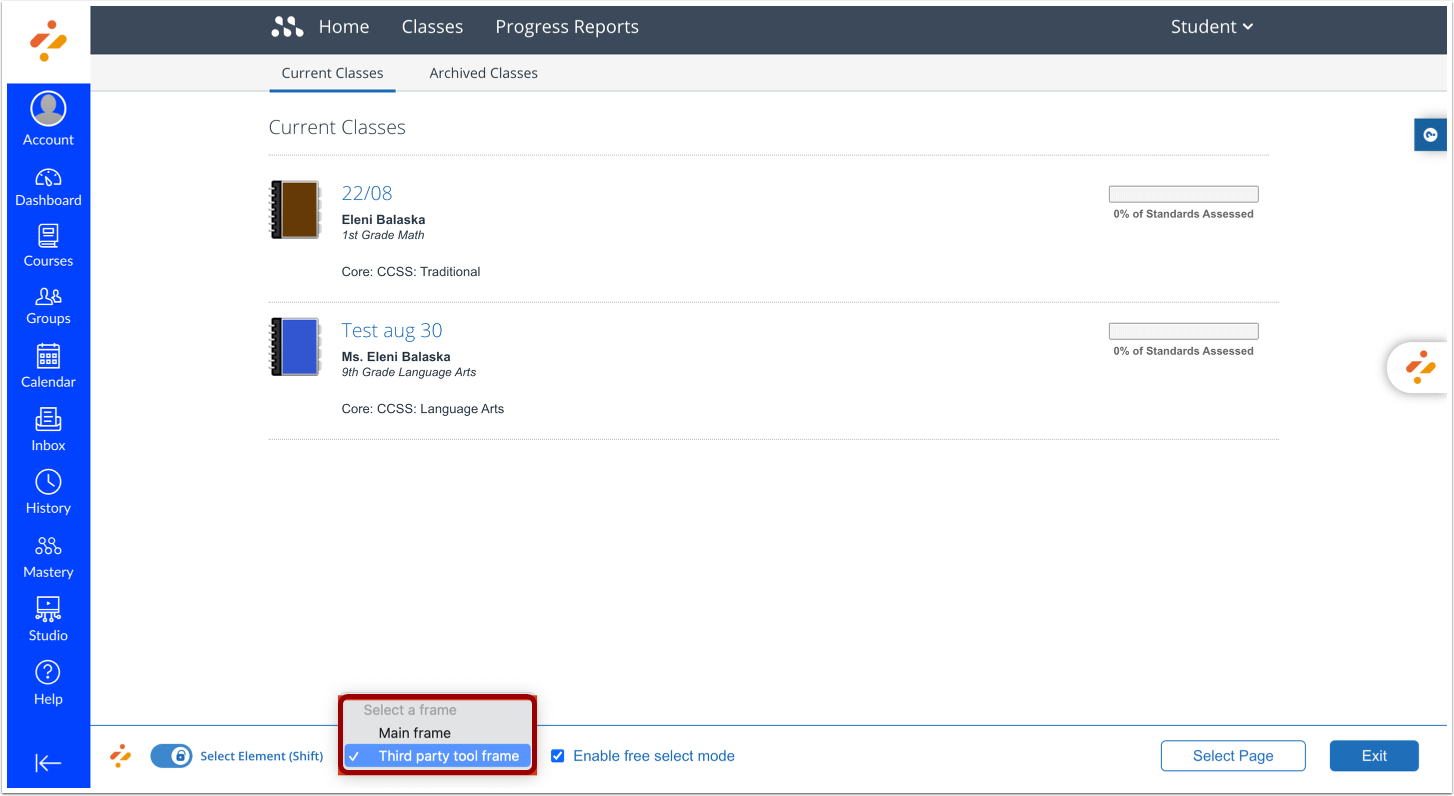Open the Inbox icon
Screen dimensions: 1454x796
48,420
